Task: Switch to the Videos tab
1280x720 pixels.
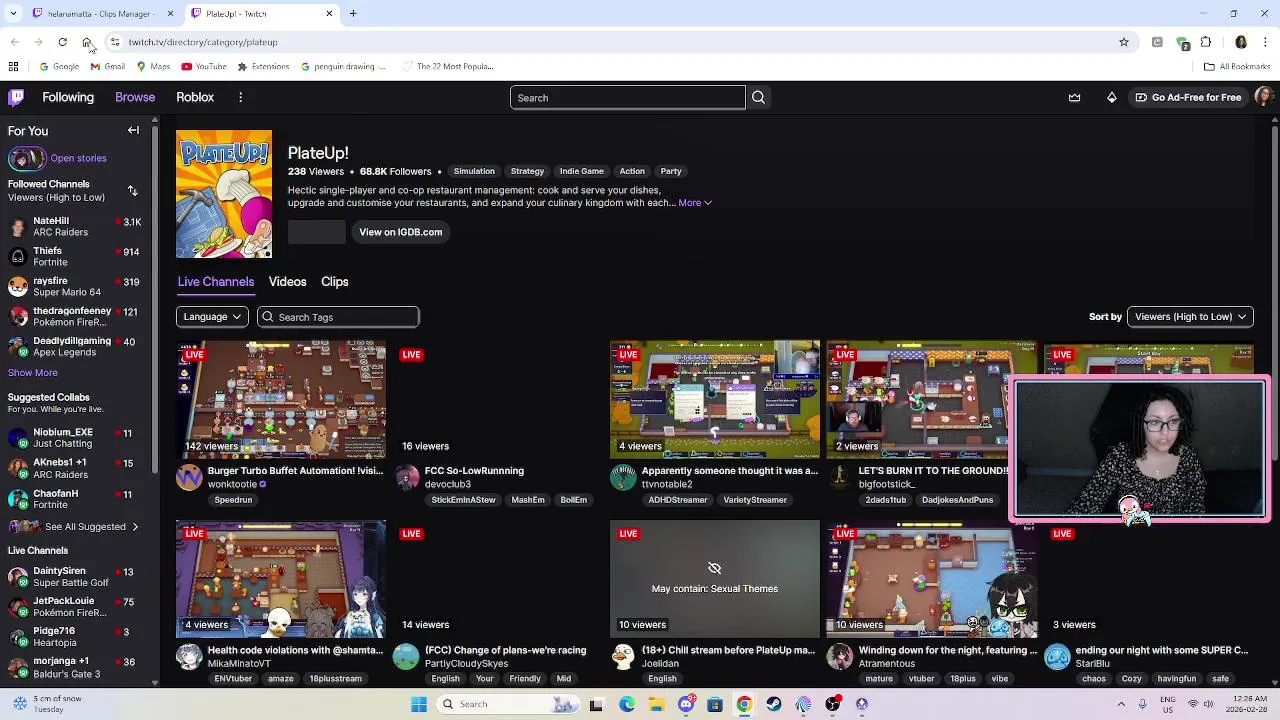Action: [287, 282]
